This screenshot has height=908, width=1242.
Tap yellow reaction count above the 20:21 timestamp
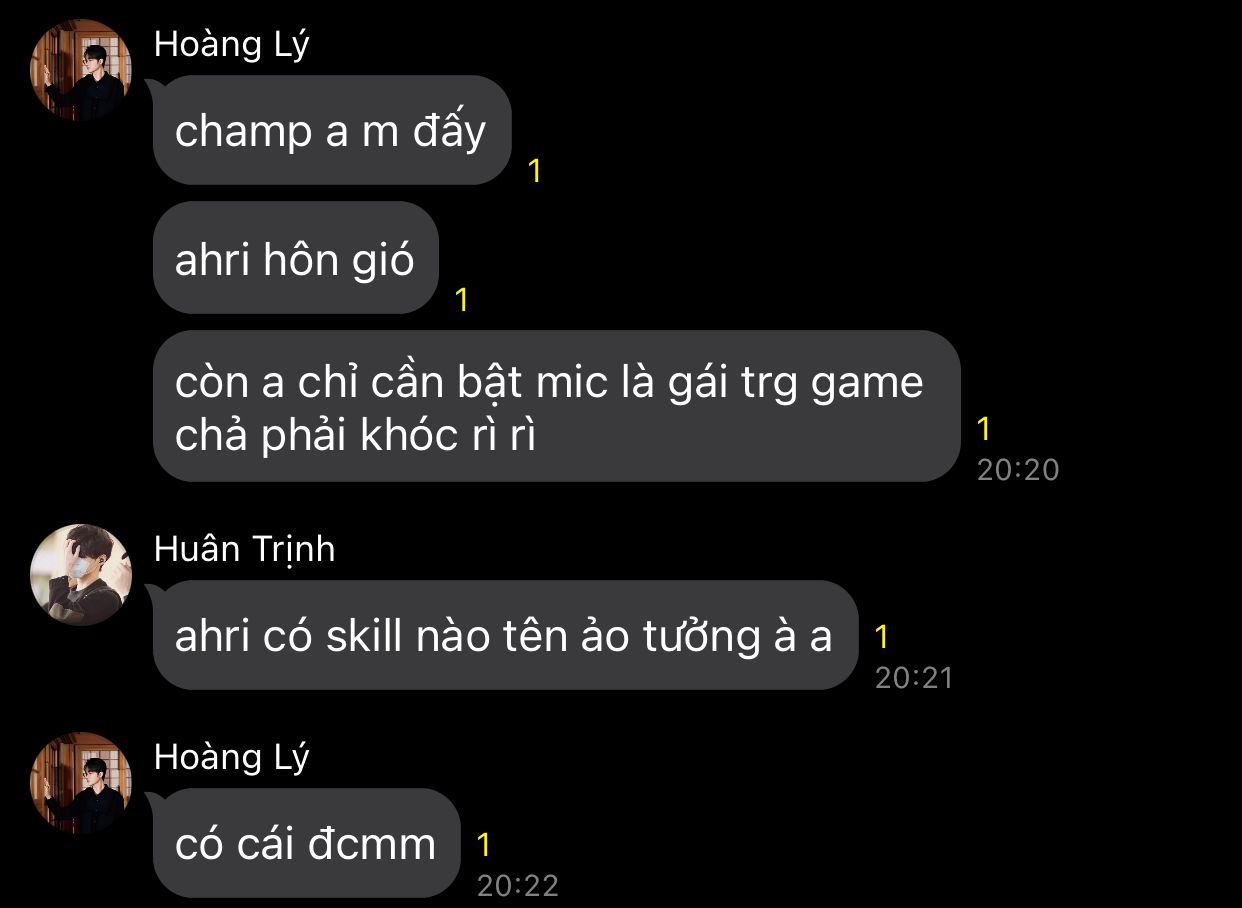882,636
